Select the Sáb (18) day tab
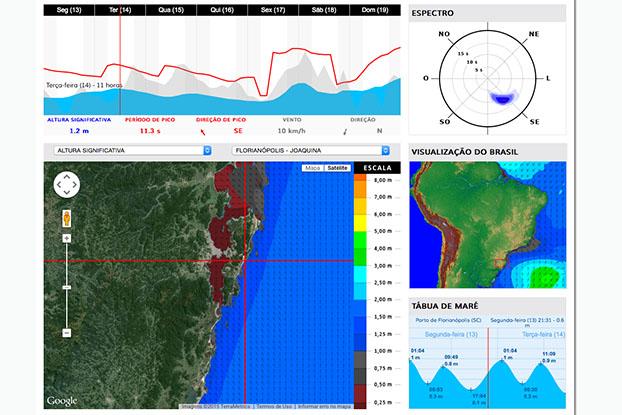This screenshot has height=415, width=622. (x=324, y=10)
